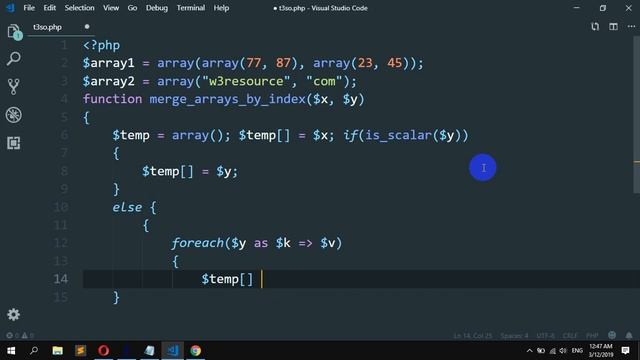Open Windows taskbar search
Image resolution: width=640 pixels, height=360 pixels.
pos(34,351)
